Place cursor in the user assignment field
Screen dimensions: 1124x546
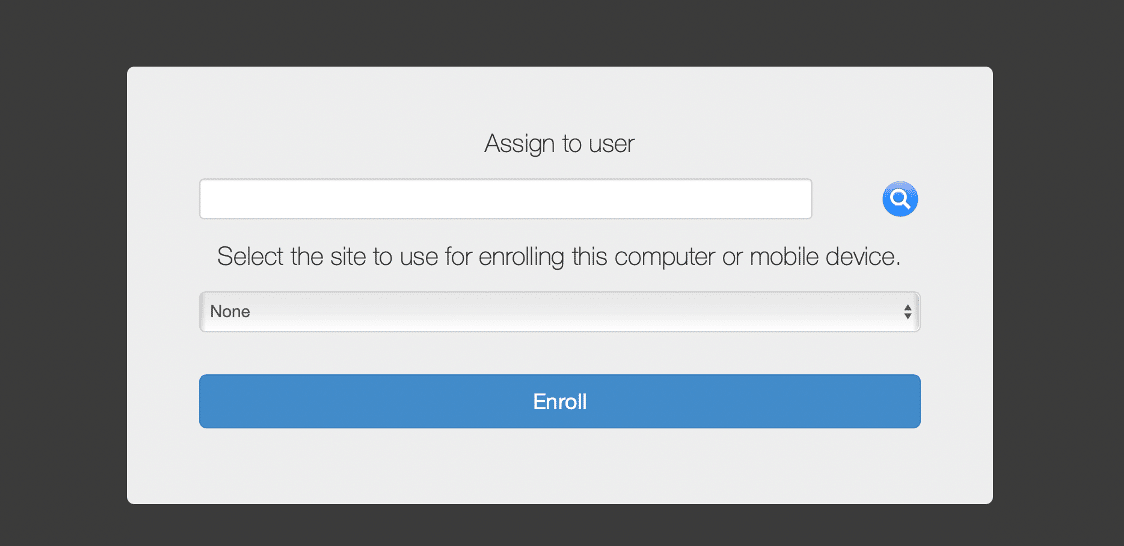click(505, 199)
